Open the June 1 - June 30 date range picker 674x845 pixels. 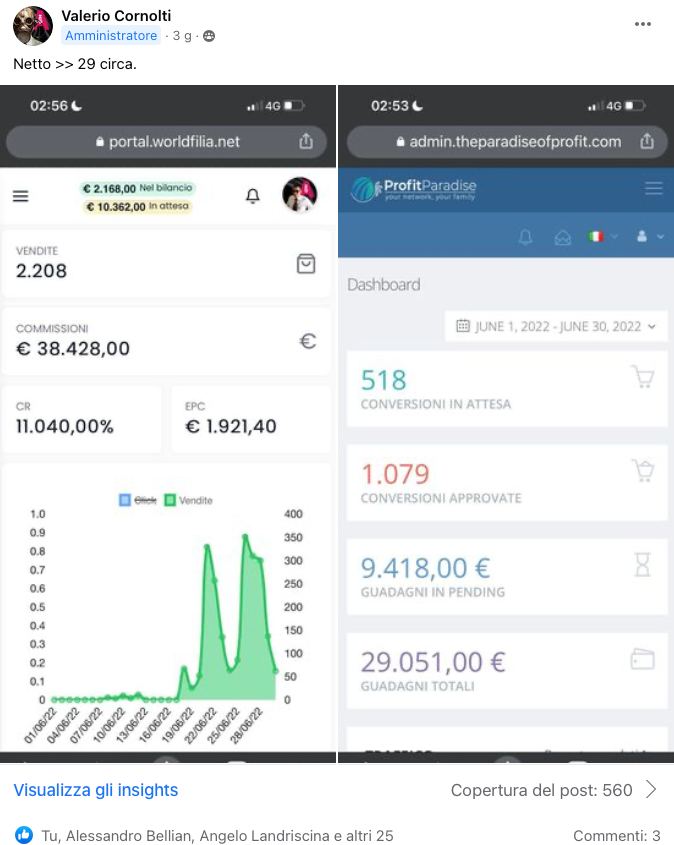(x=556, y=326)
